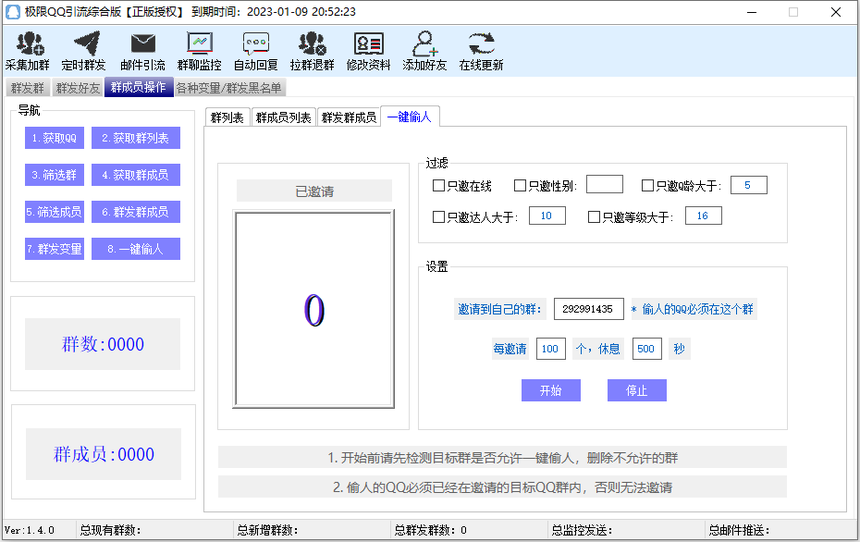
Task: Click the 只邀性别 input box
Action: coord(604,184)
